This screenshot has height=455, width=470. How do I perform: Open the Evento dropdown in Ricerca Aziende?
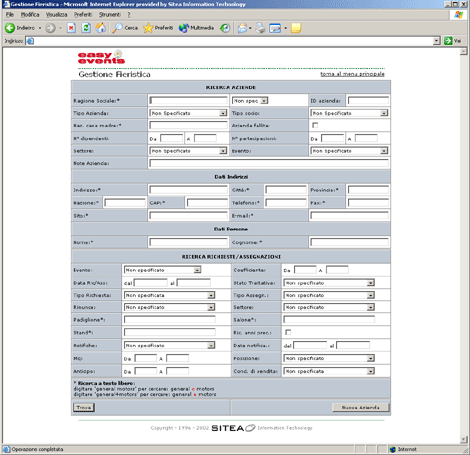349,151
